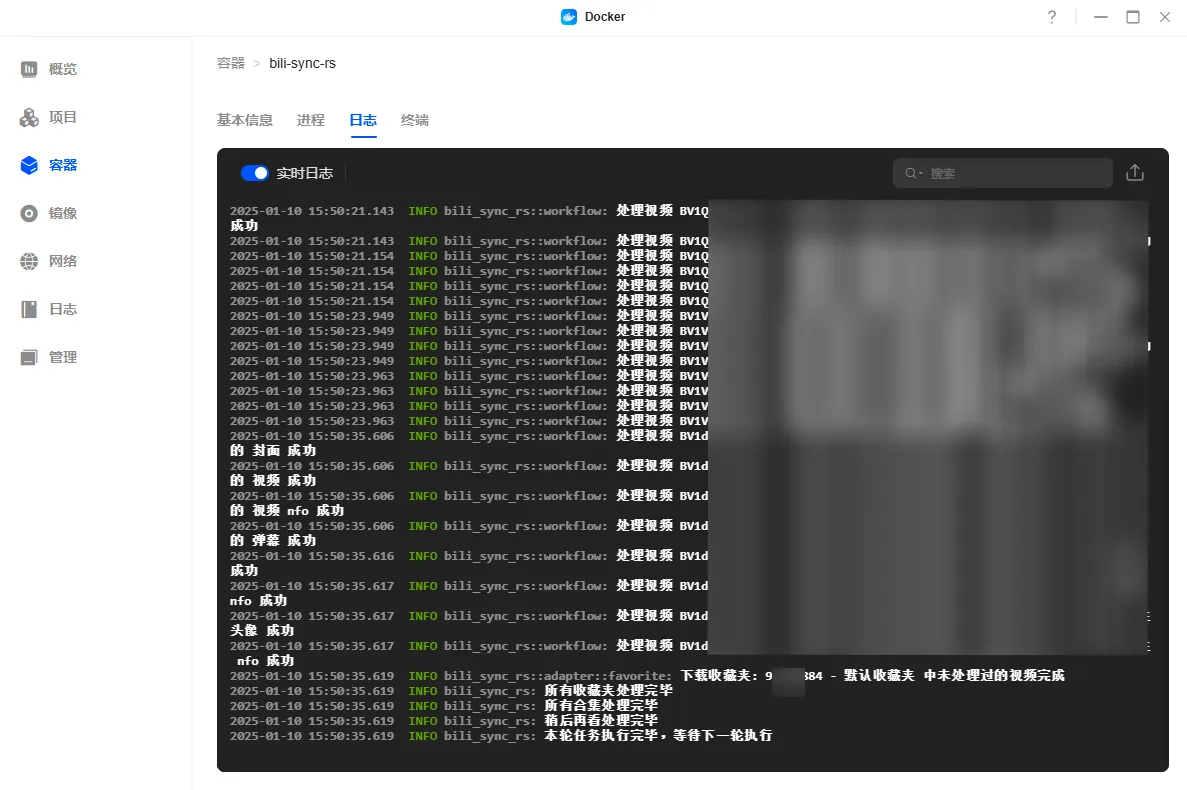Image resolution: width=1187 pixels, height=790 pixels.
Task: Switch to the 终端 terminal tab
Action: tap(415, 119)
